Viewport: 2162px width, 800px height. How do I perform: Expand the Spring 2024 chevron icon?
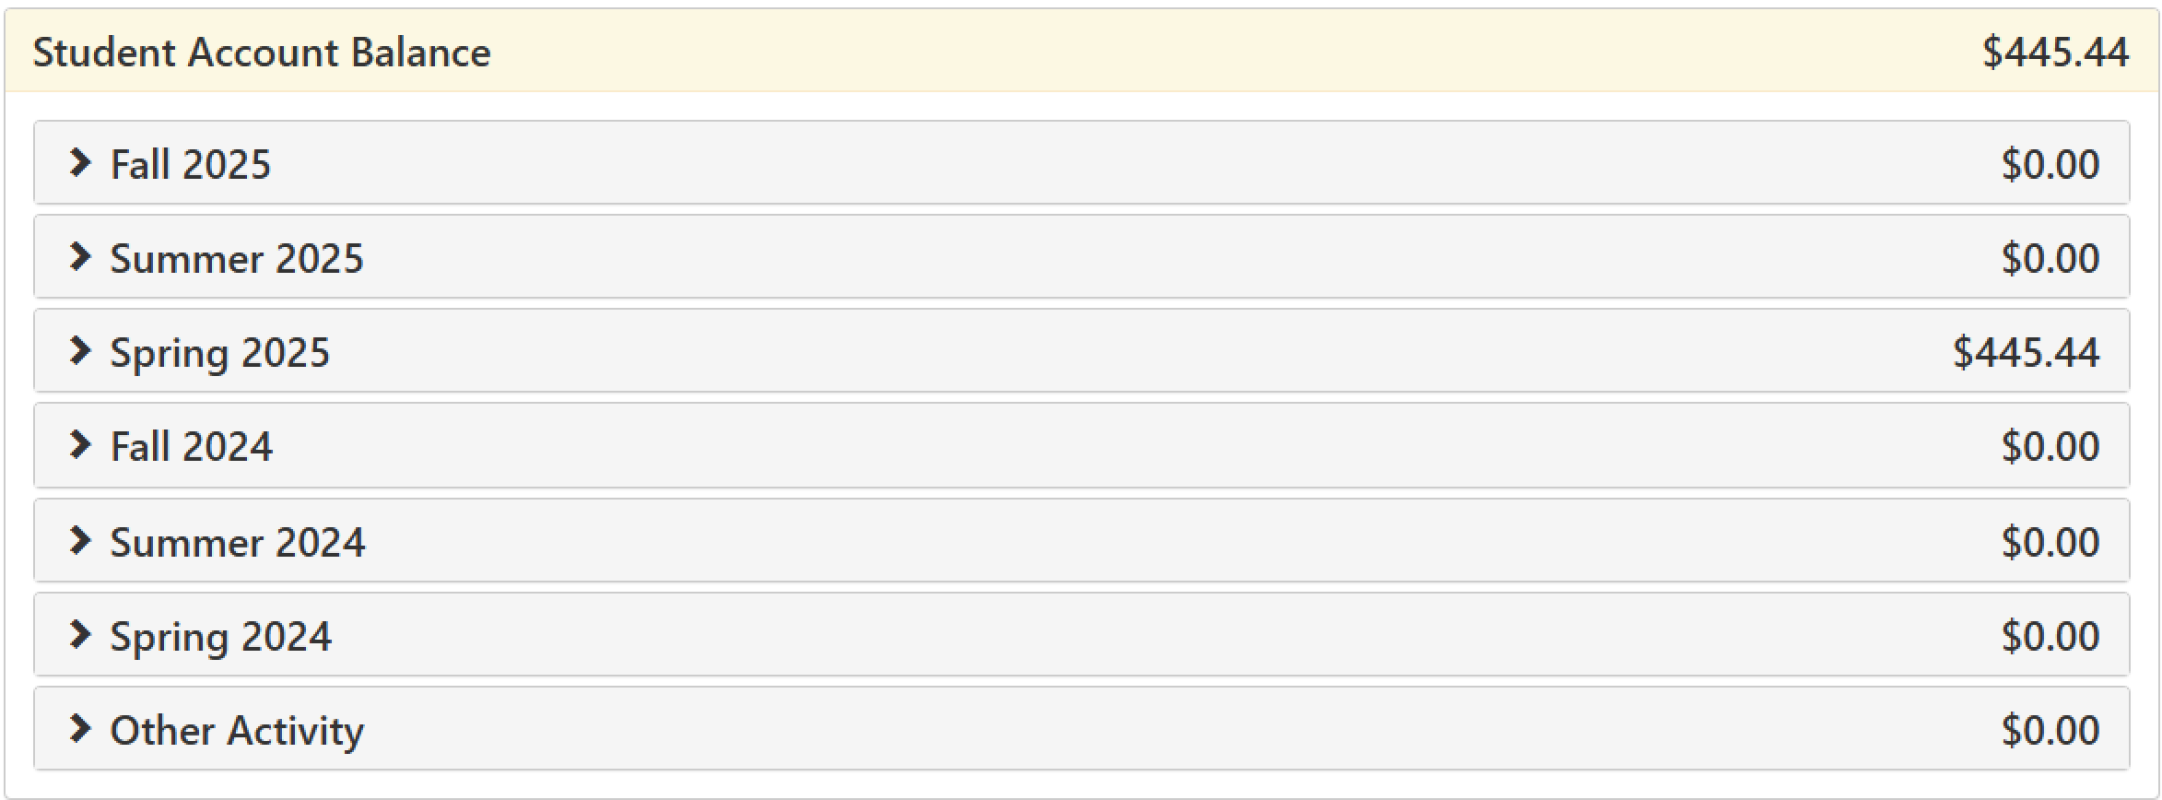[x=80, y=635]
